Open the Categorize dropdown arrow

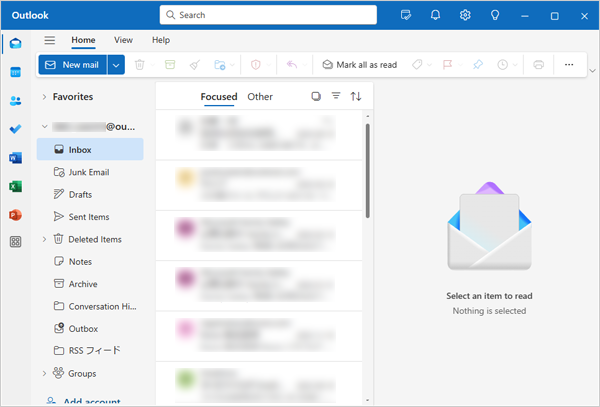coord(429,65)
